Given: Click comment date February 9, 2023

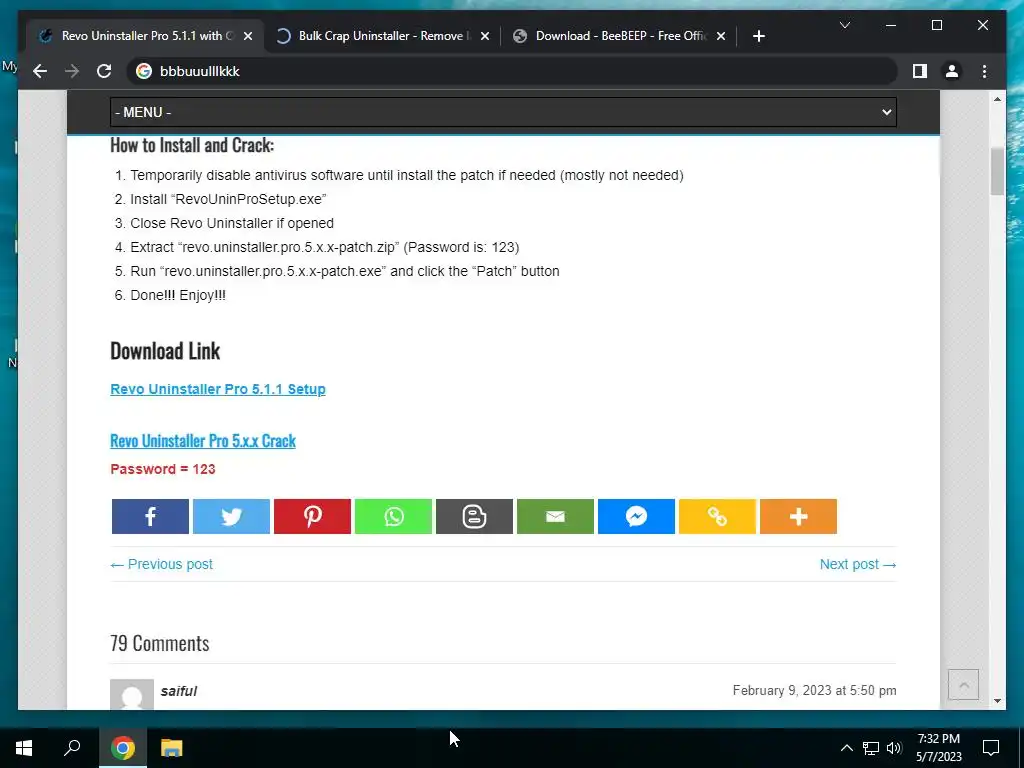Looking at the screenshot, I should pos(814,690).
